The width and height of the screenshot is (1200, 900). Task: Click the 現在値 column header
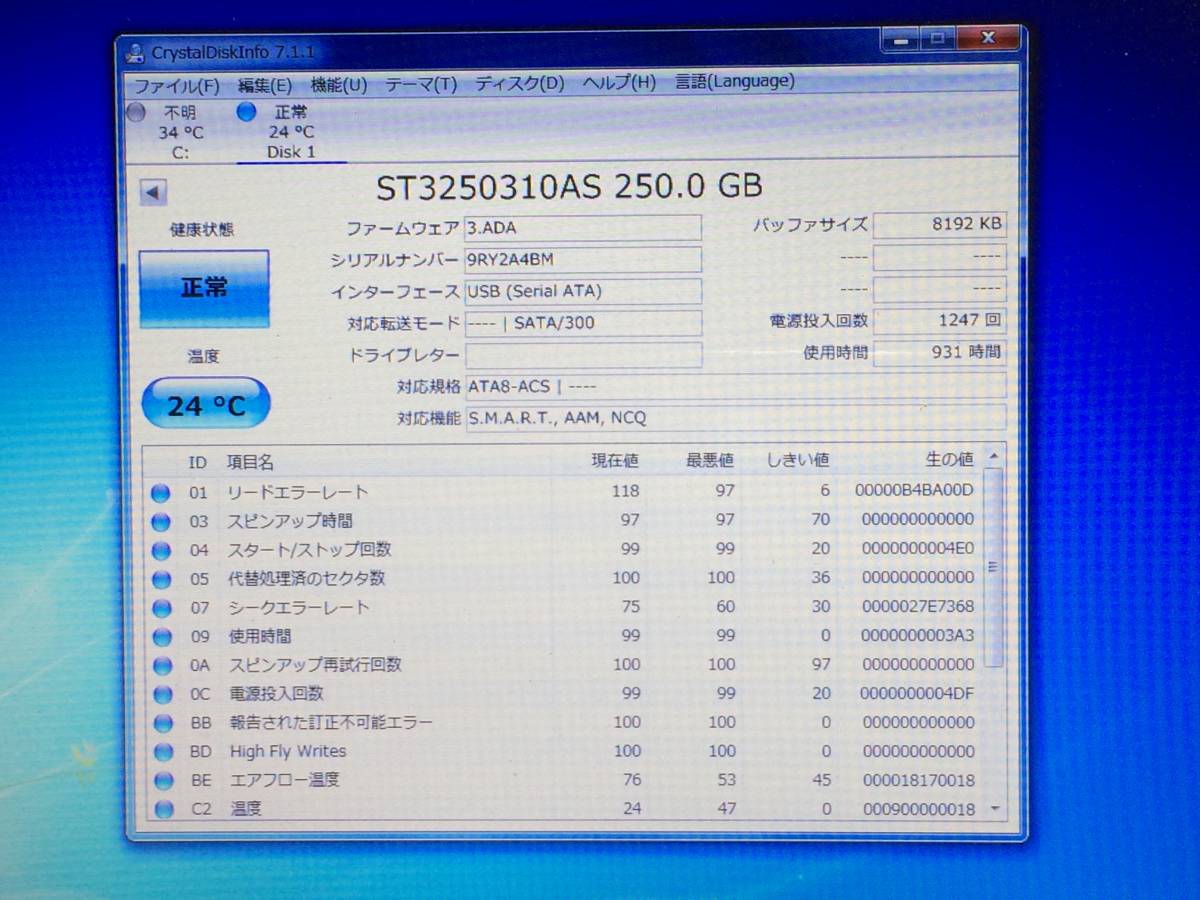[614, 461]
